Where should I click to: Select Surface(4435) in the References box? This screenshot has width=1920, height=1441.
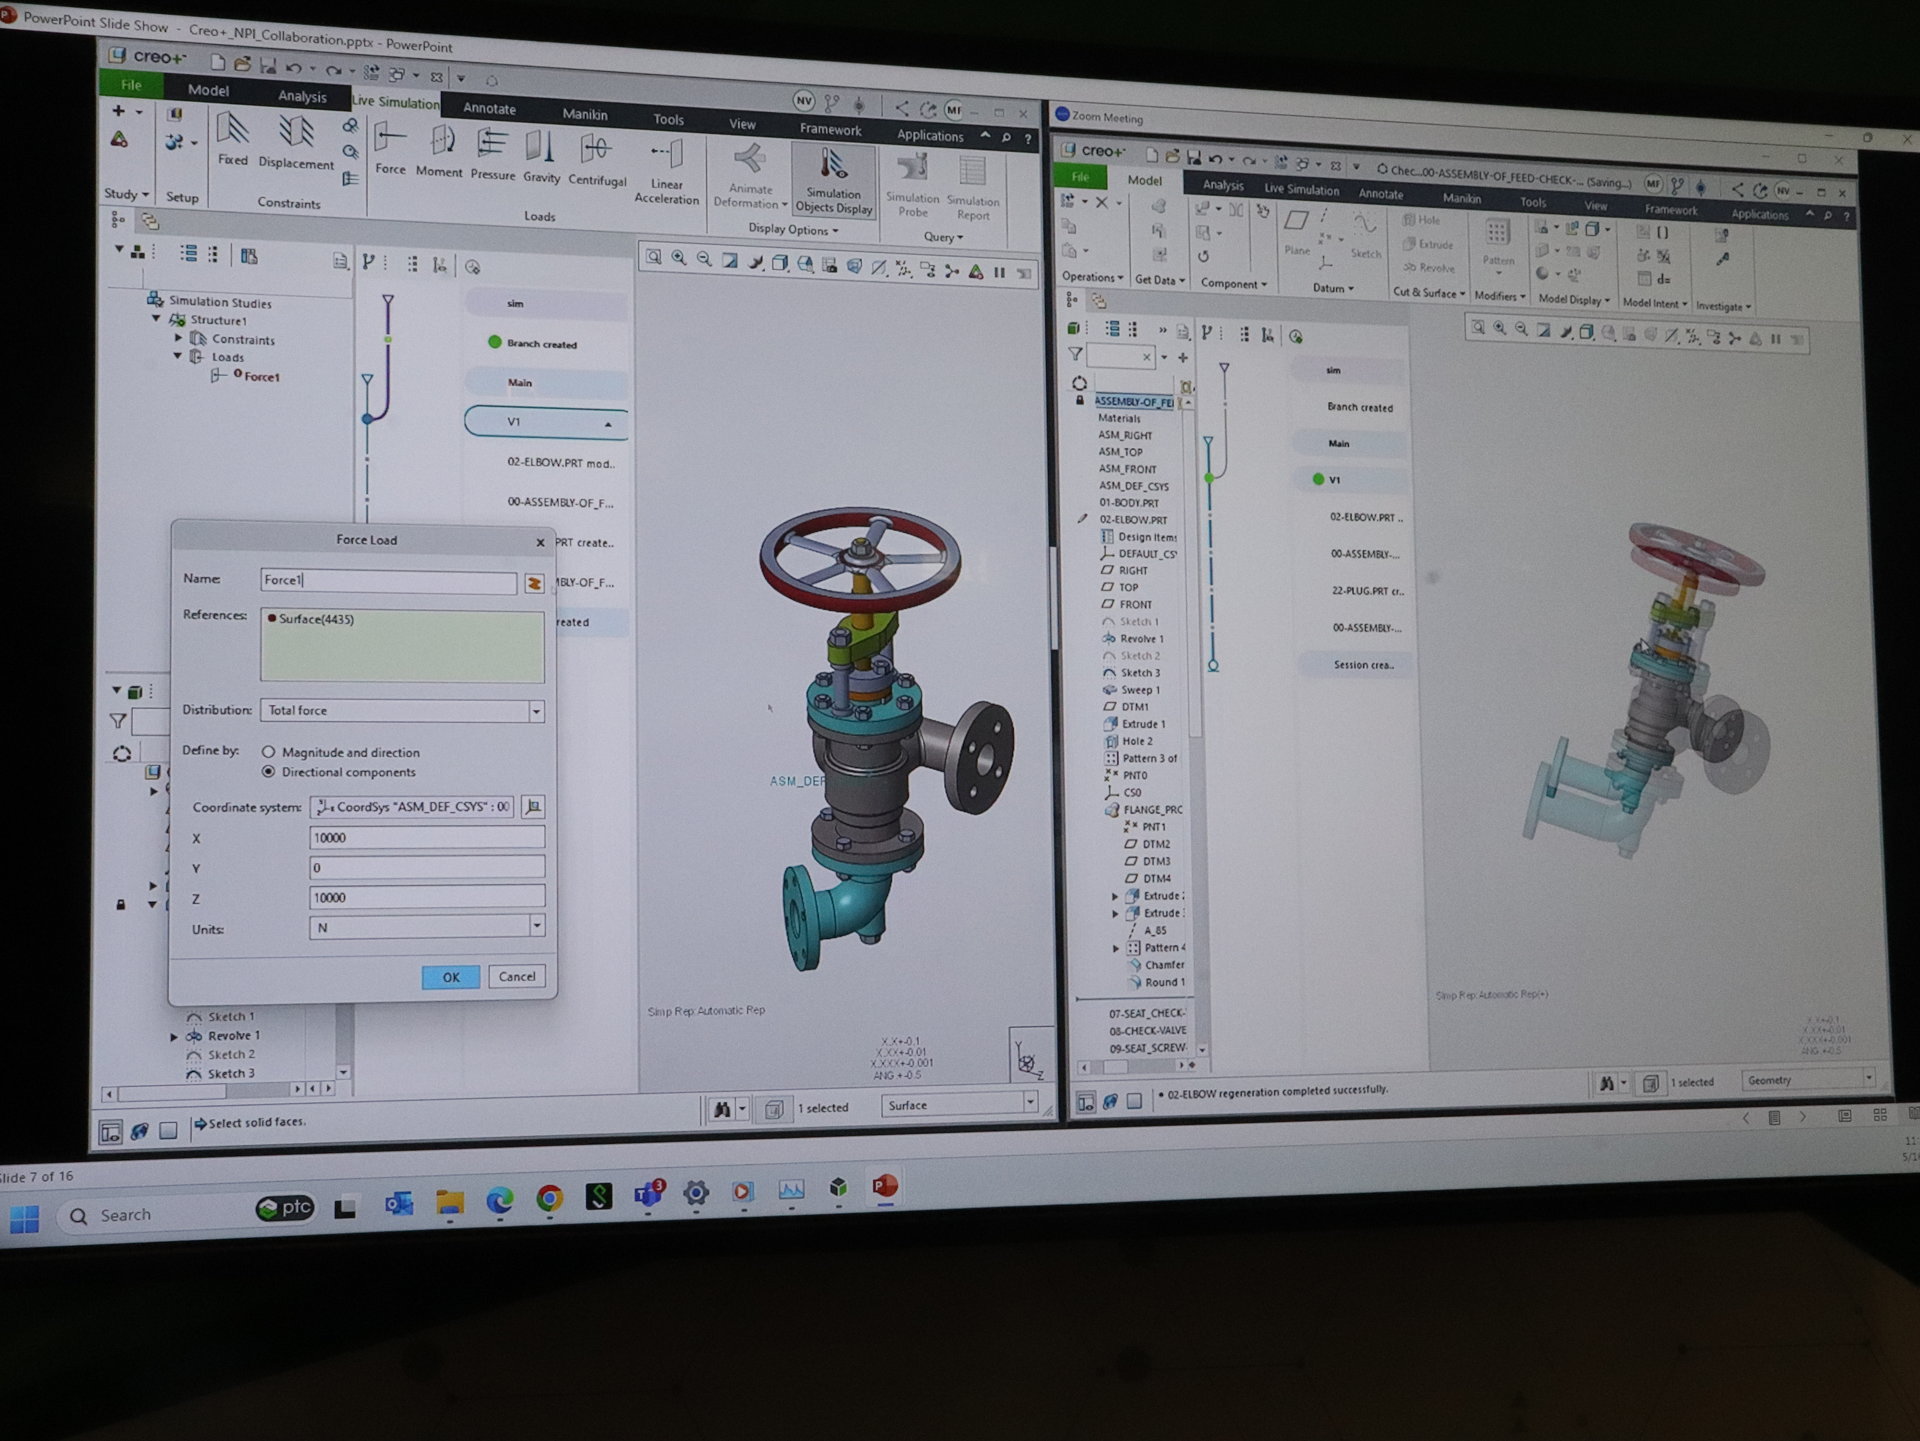click(x=316, y=619)
